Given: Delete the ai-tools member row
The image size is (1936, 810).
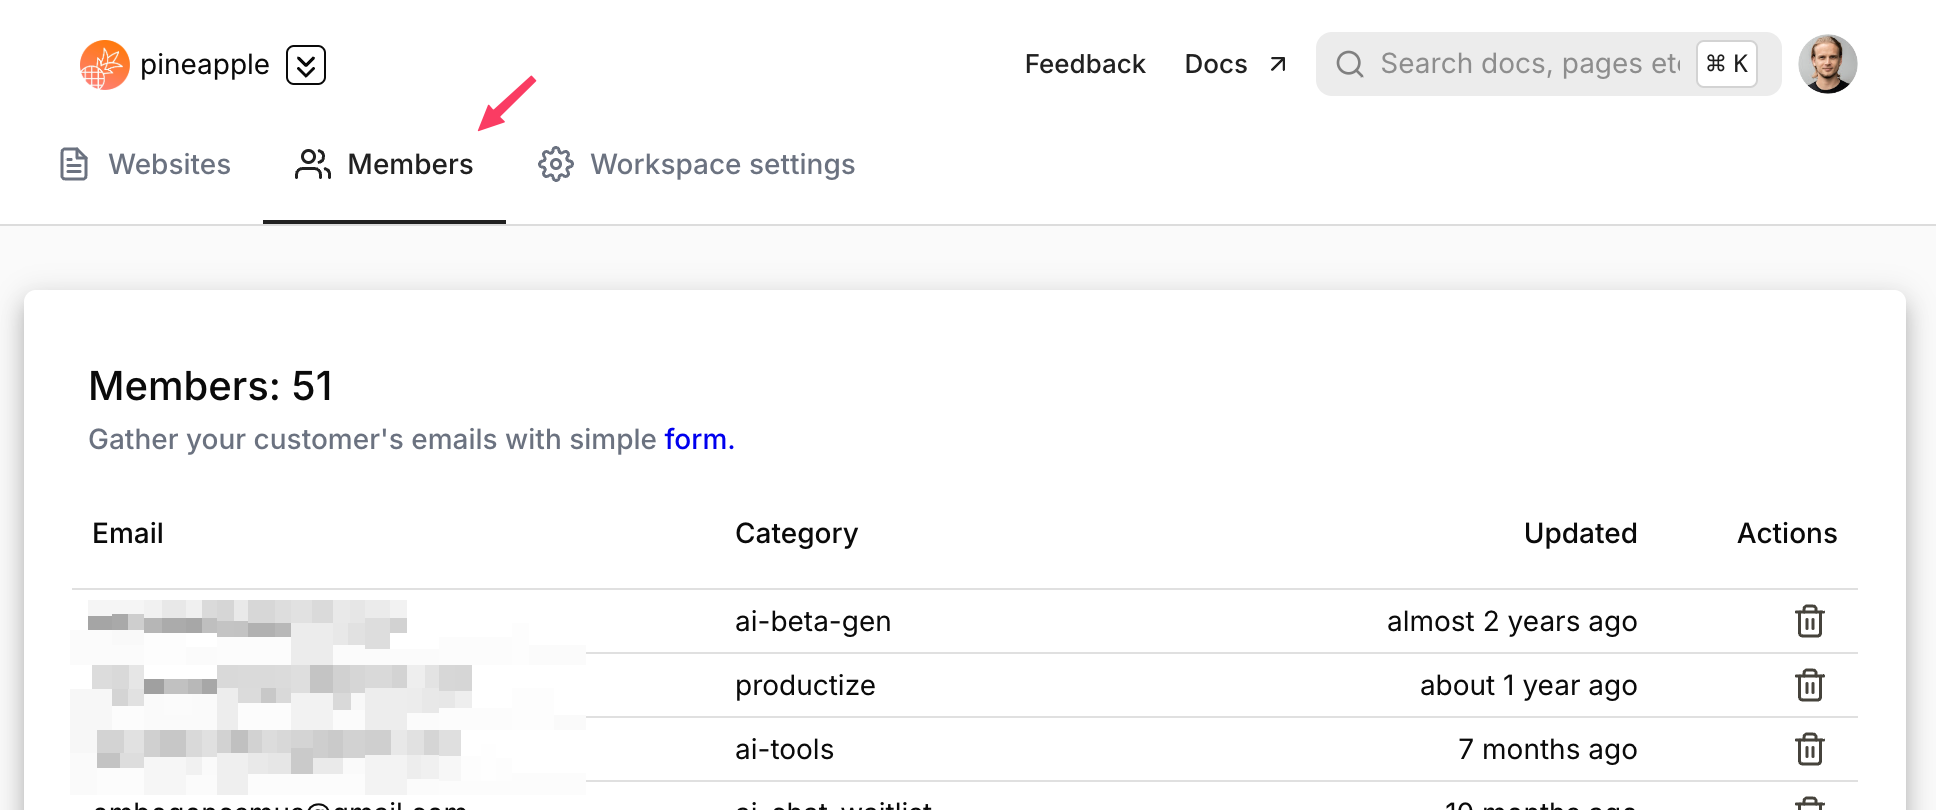Looking at the screenshot, I should 1809,749.
